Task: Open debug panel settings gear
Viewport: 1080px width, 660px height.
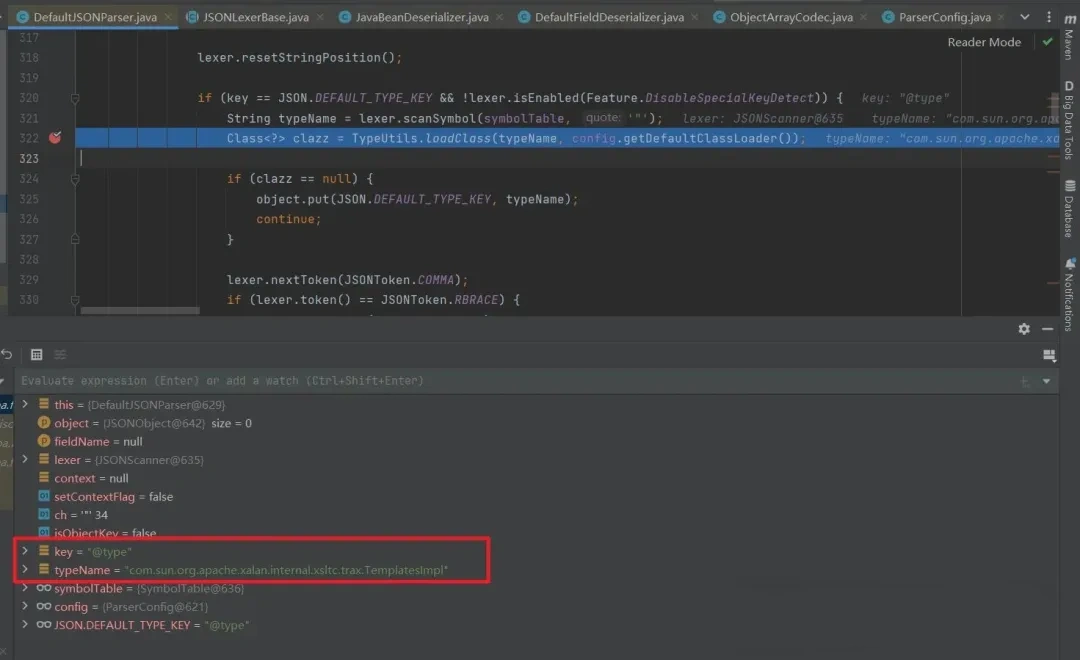Action: [x=1024, y=329]
